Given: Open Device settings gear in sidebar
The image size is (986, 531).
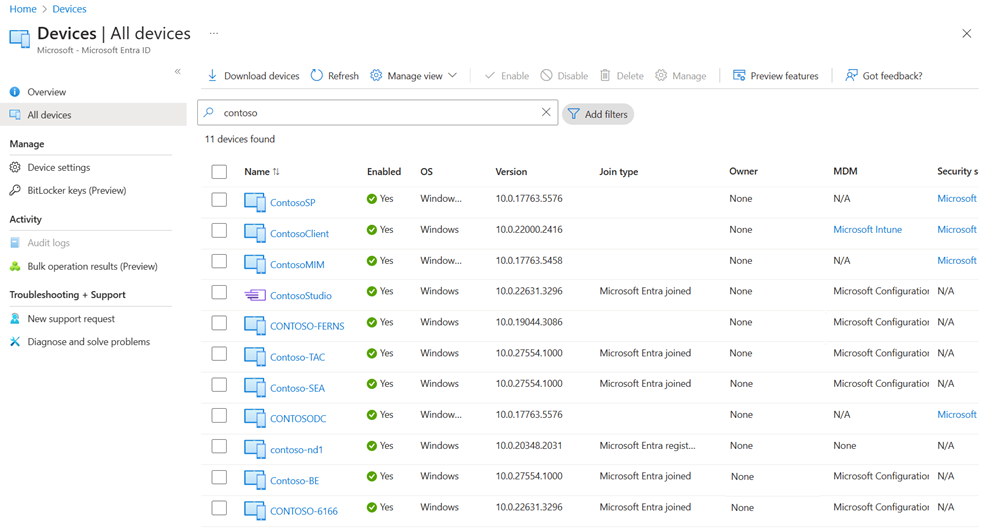Looking at the screenshot, I should click(x=15, y=168).
